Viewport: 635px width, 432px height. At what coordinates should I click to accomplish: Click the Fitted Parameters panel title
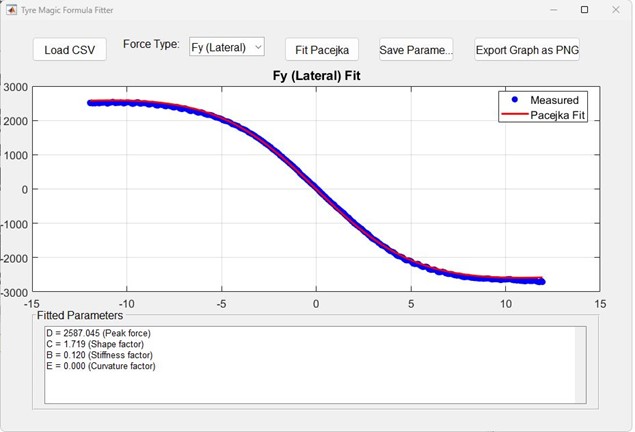[80, 315]
